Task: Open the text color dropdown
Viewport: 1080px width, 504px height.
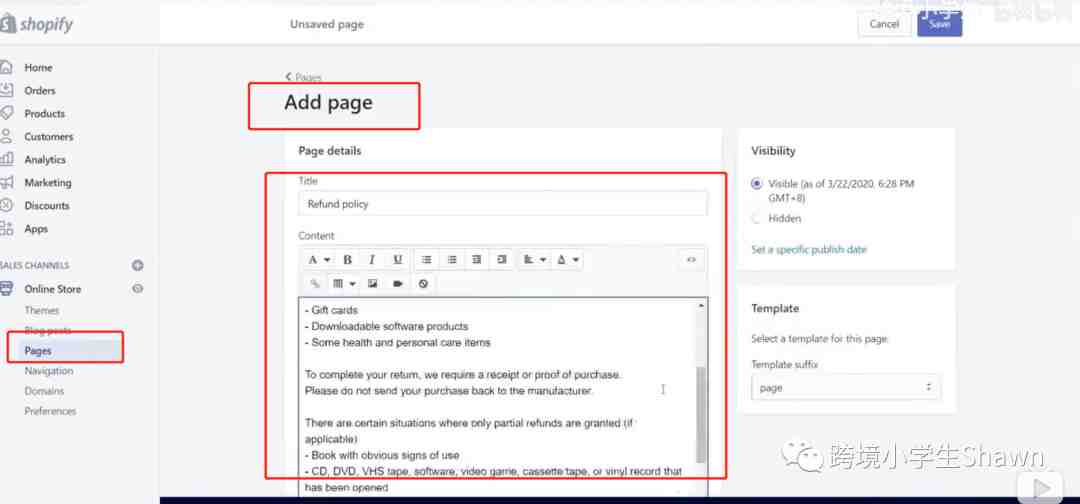Action: [567, 260]
